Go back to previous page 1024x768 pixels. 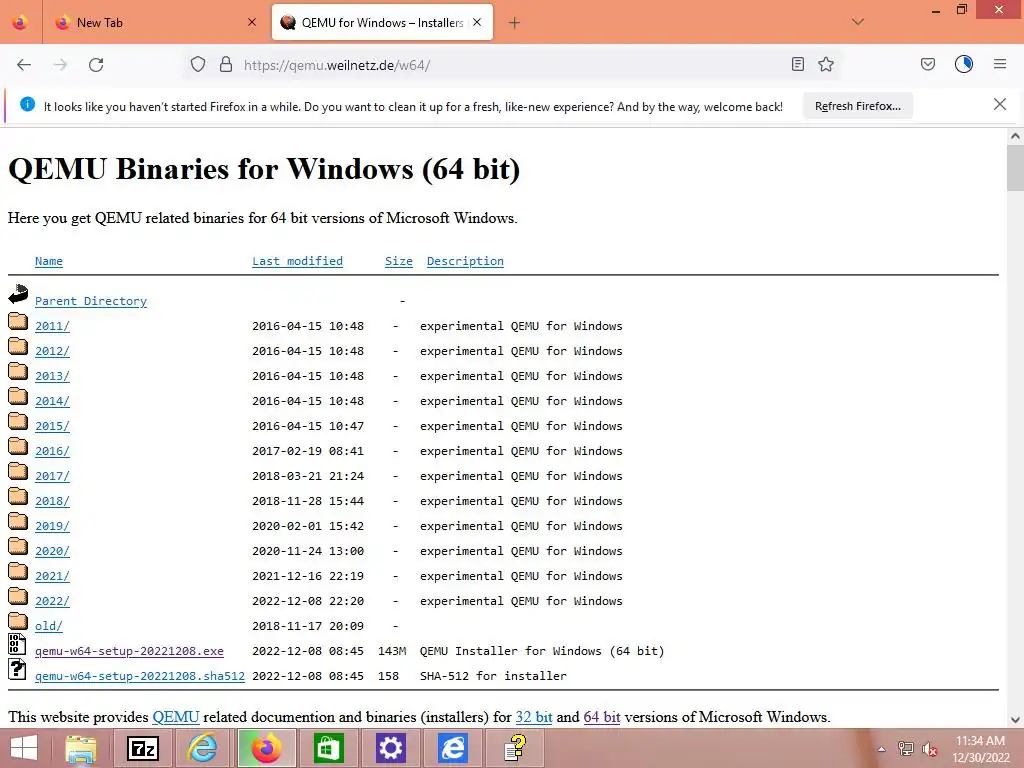(24, 65)
